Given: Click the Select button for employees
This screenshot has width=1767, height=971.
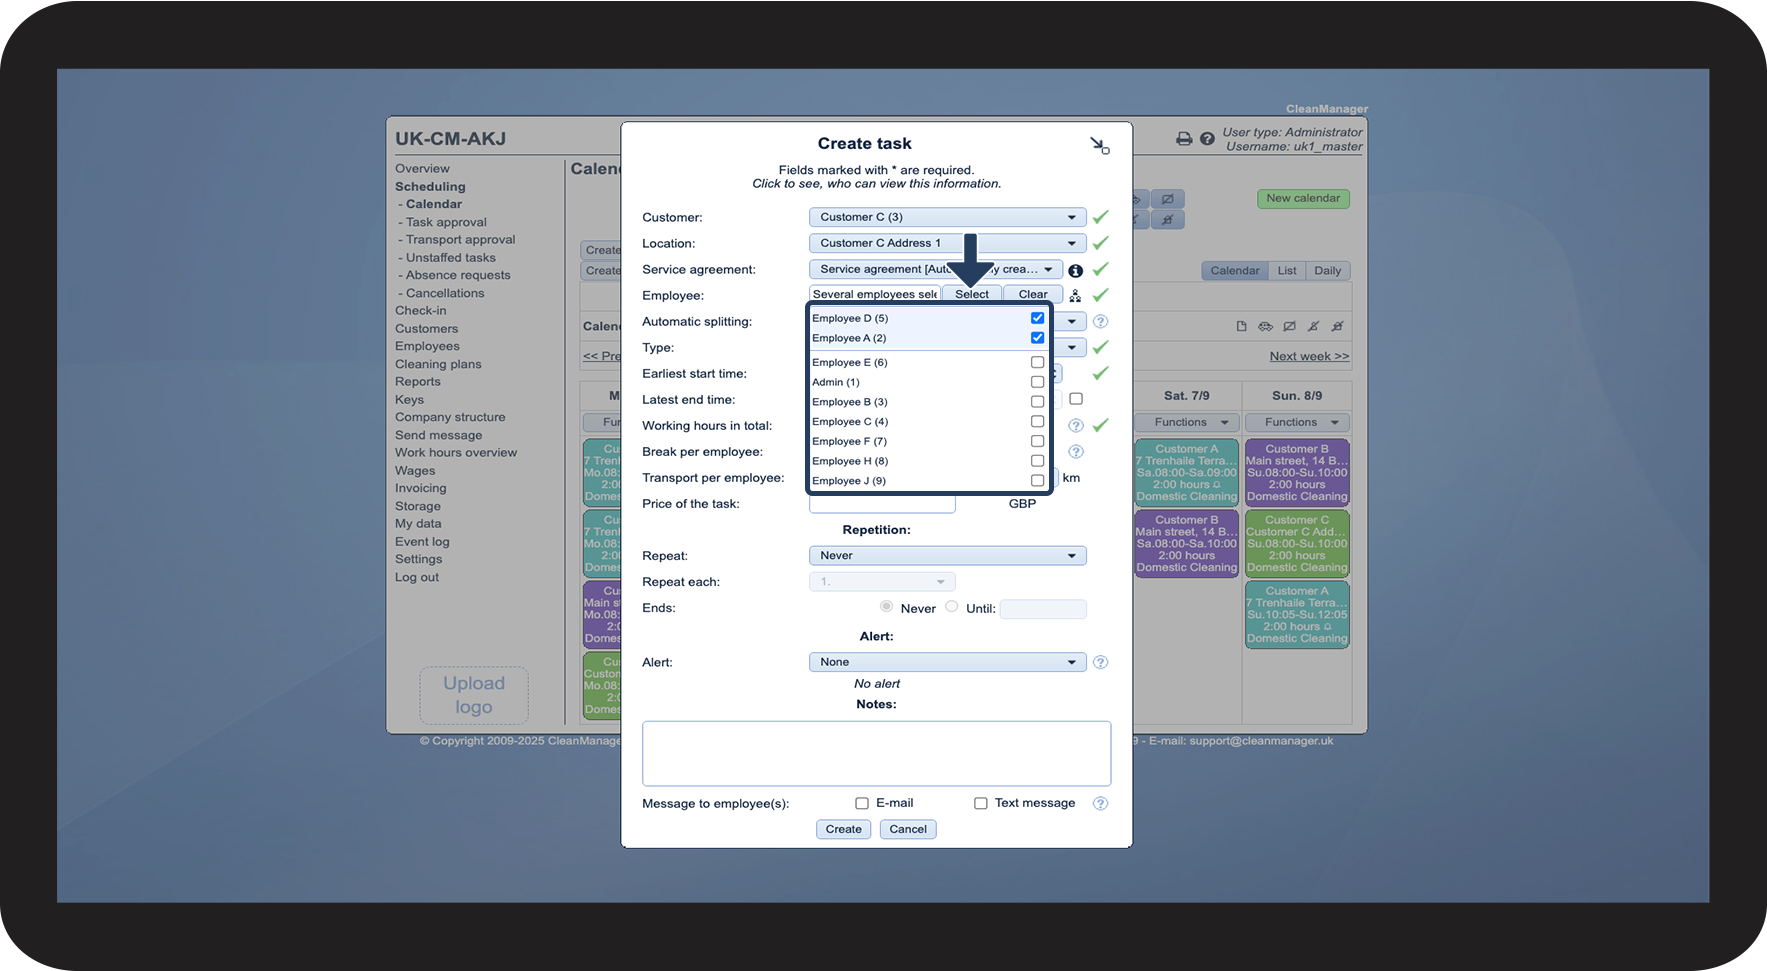Looking at the screenshot, I should 972,294.
